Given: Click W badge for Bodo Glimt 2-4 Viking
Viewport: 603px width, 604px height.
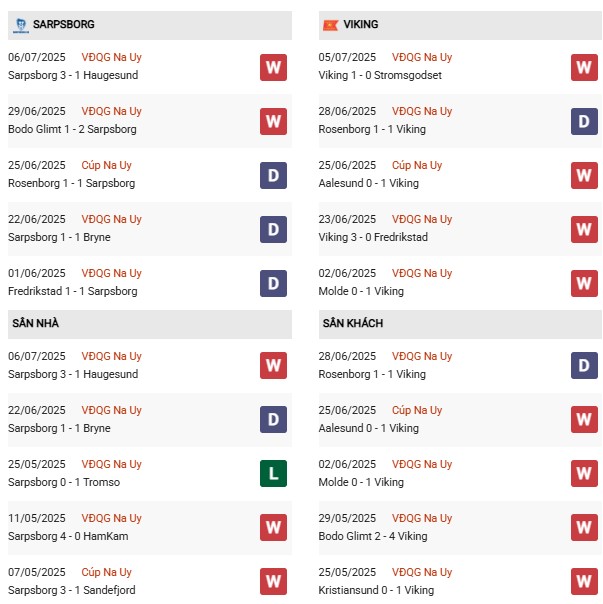Looking at the screenshot, I should click(x=584, y=528).
